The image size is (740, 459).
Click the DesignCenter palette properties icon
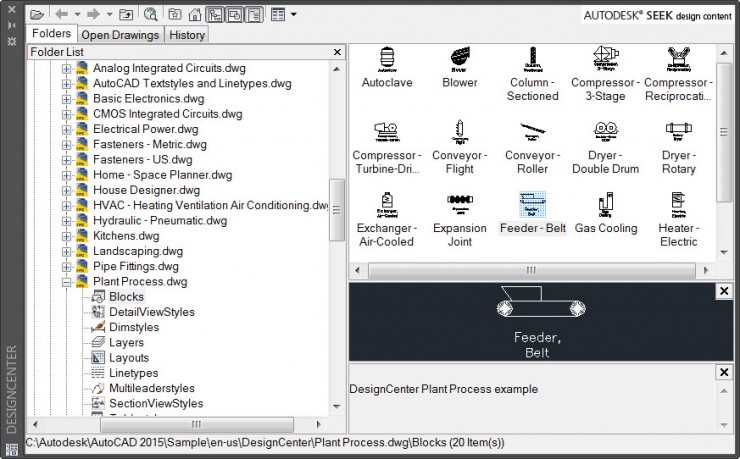12,42
